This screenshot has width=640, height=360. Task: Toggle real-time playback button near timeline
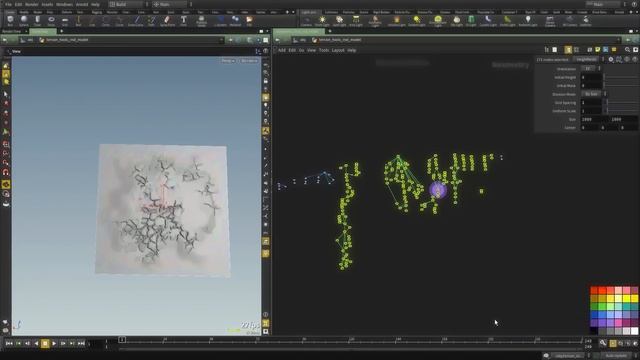point(613,344)
